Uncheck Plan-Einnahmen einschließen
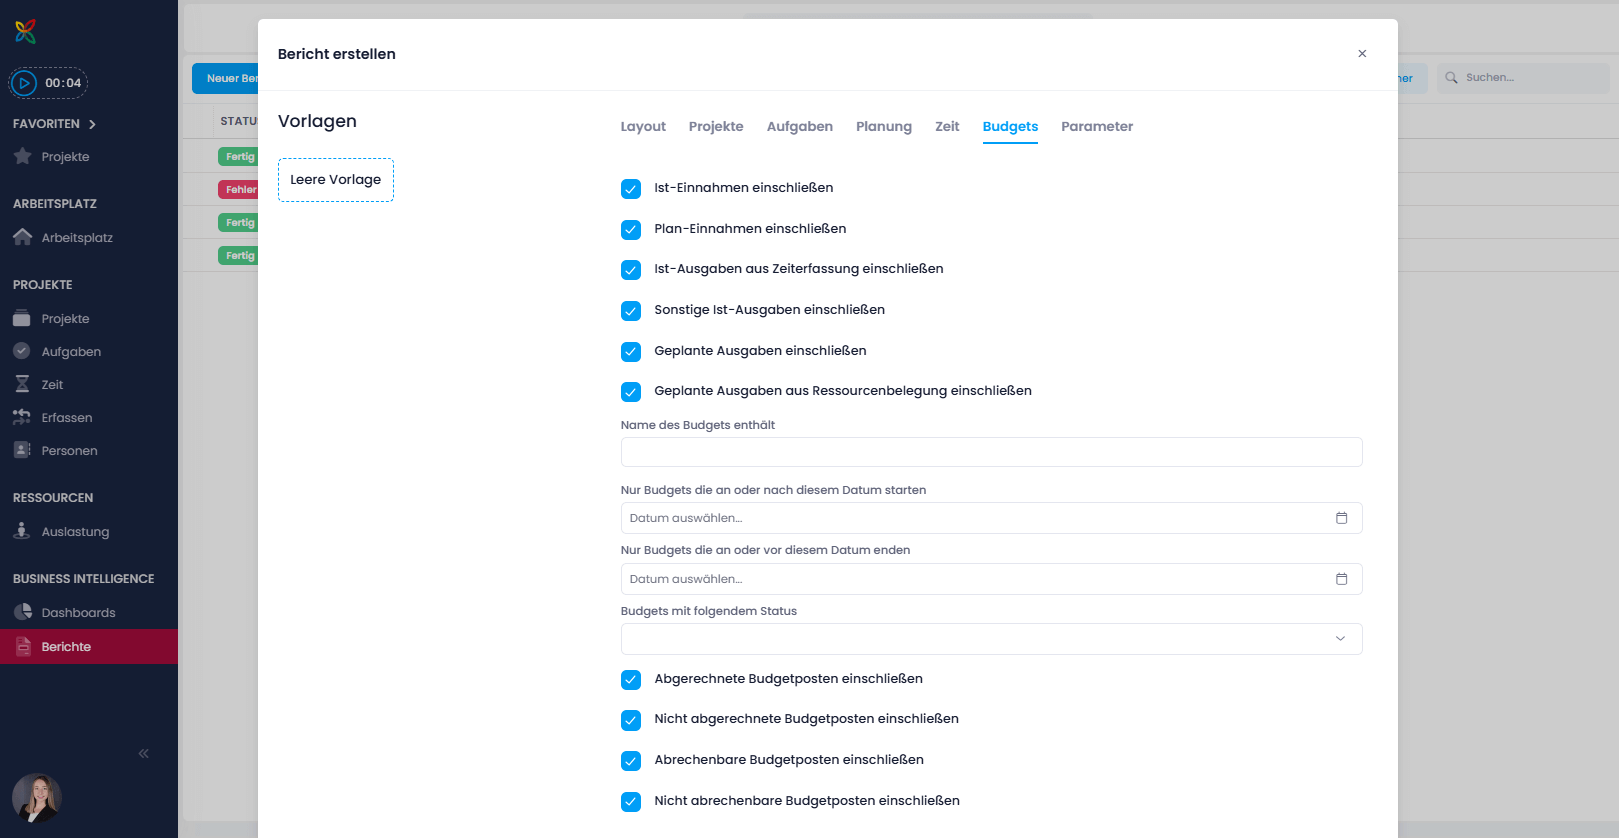 tap(631, 229)
